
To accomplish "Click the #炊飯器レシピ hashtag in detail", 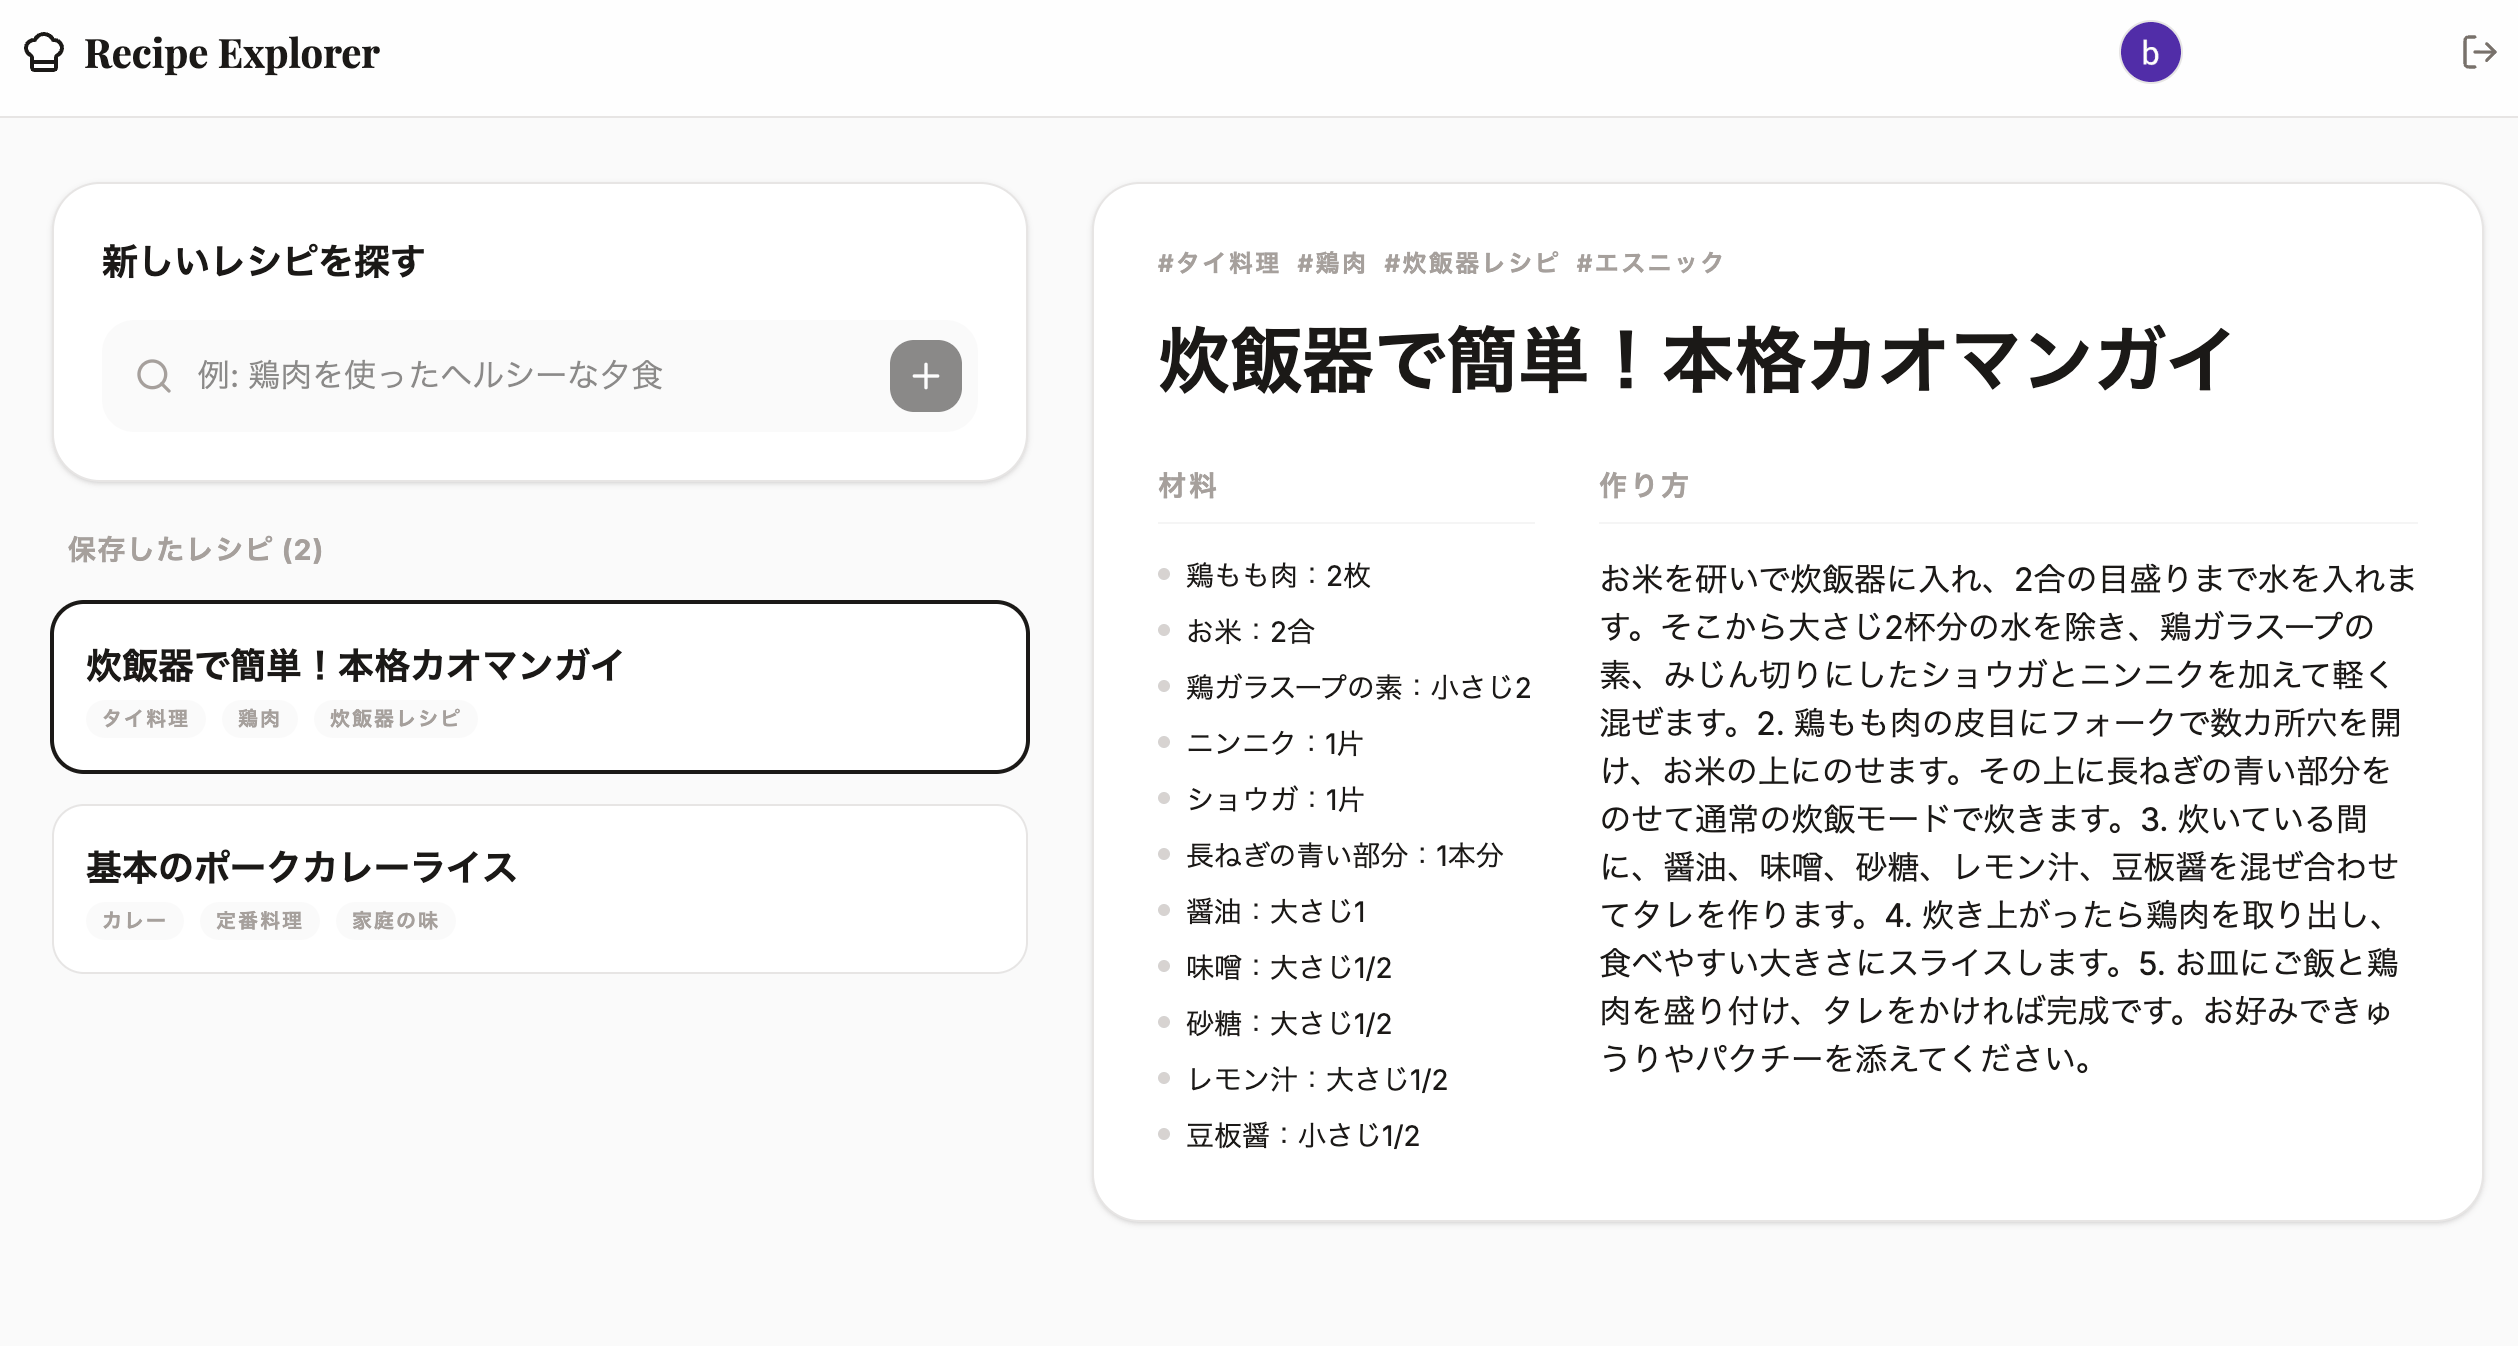I will point(1470,263).
